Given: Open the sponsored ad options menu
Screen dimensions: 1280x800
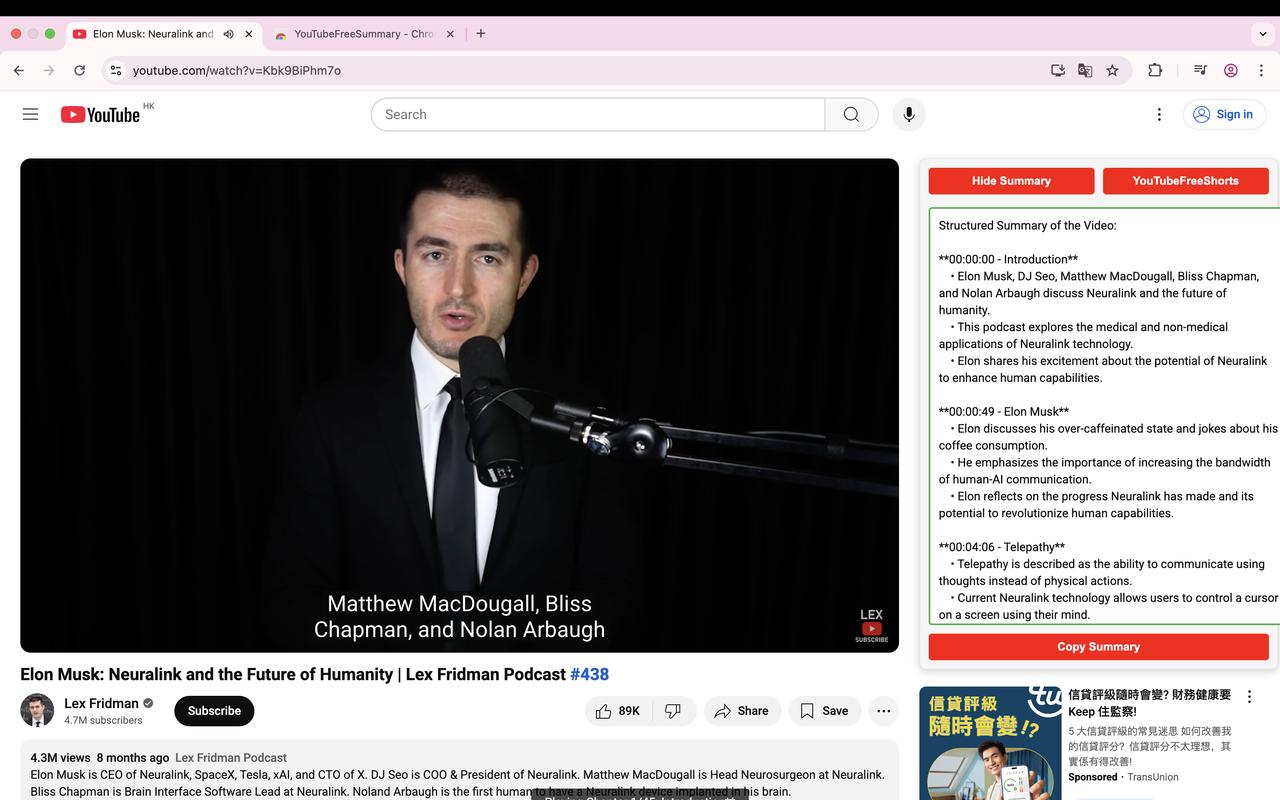Looking at the screenshot, I should 1249,697.
